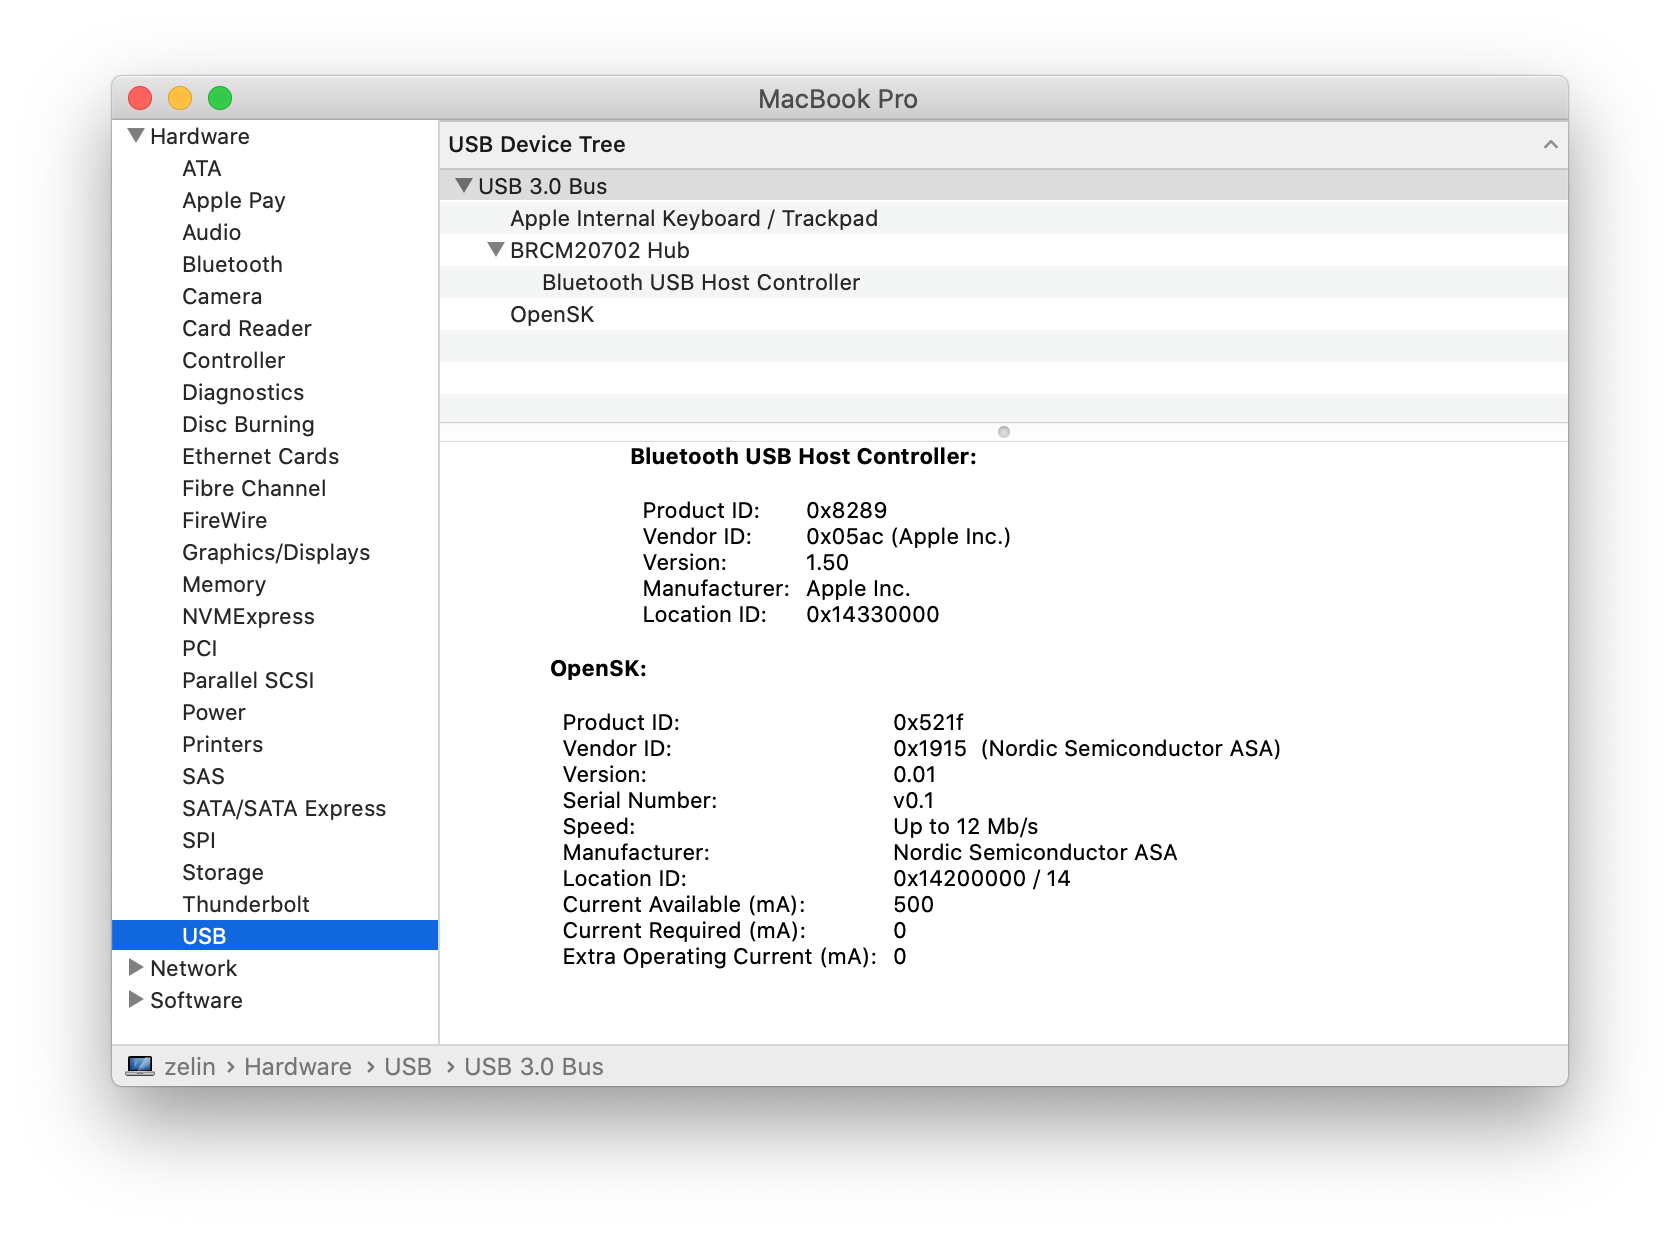This screenshot has width=1680, height=1234.
Task: Click the location ID 0x14330000
Action: coord(872,614)
